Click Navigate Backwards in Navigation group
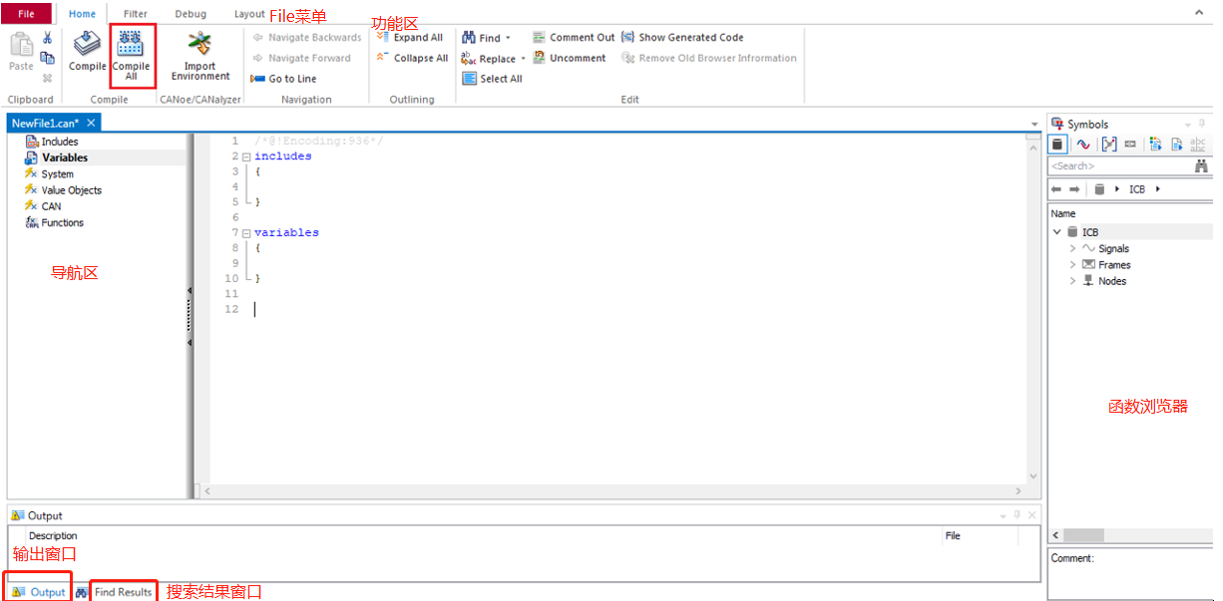1223x601 pixels. [x=307, y=38]
